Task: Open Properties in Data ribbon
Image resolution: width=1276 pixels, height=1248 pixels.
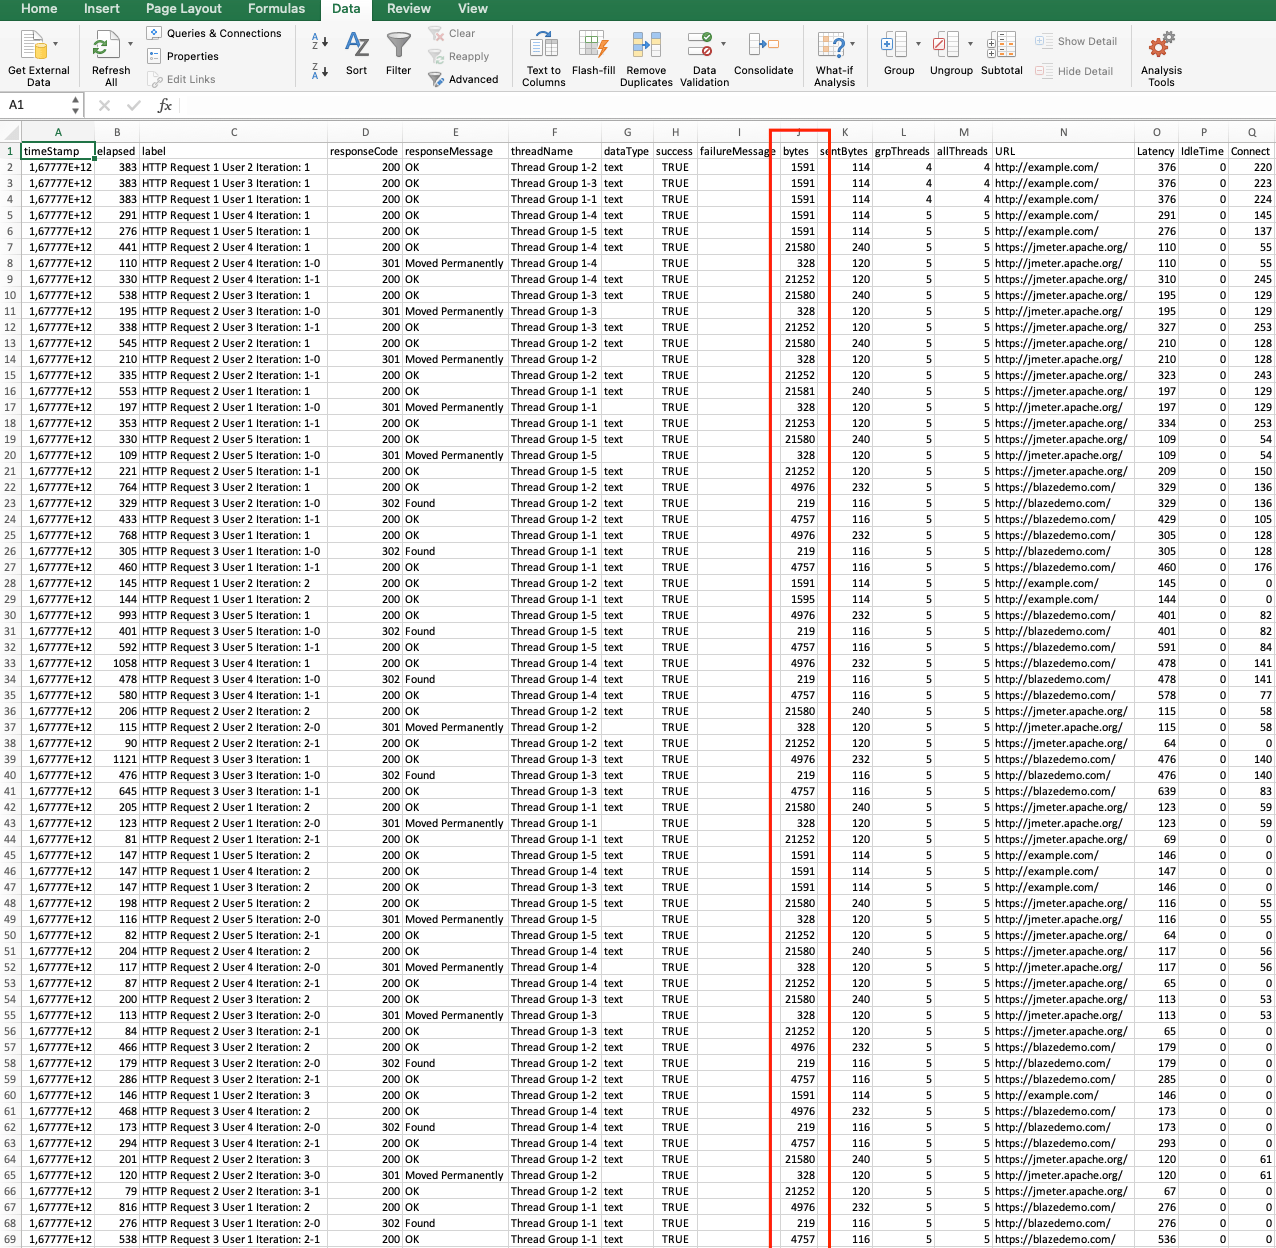Action: tap(183, 56)
